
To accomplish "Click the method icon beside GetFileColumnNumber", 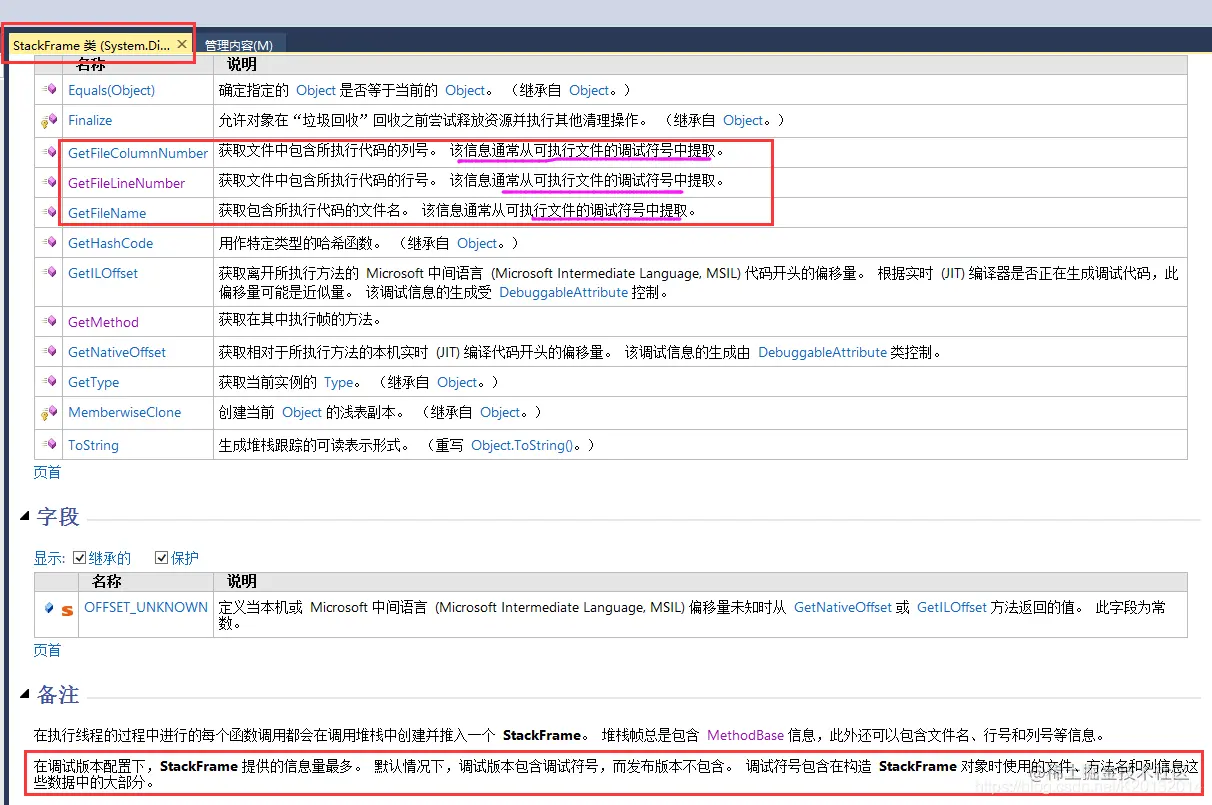I will [49, 153].
